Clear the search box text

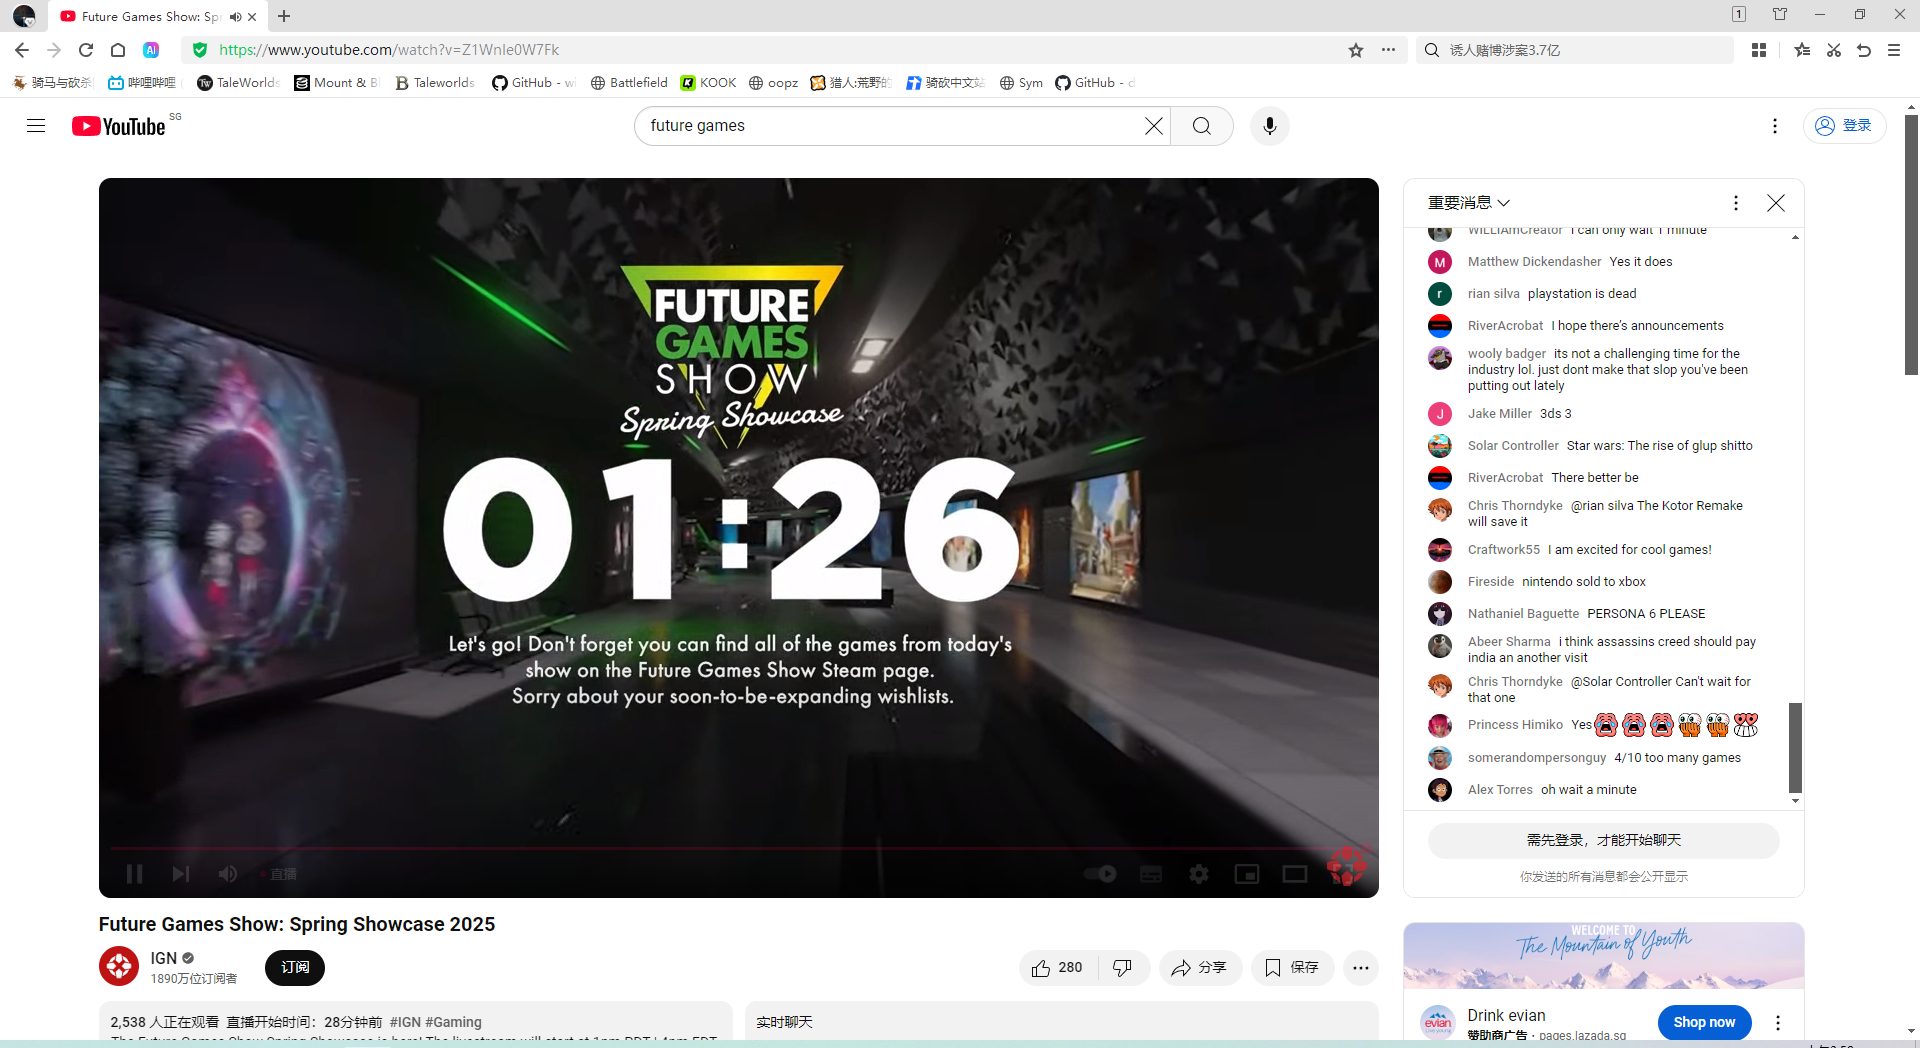click(1153, 126)
